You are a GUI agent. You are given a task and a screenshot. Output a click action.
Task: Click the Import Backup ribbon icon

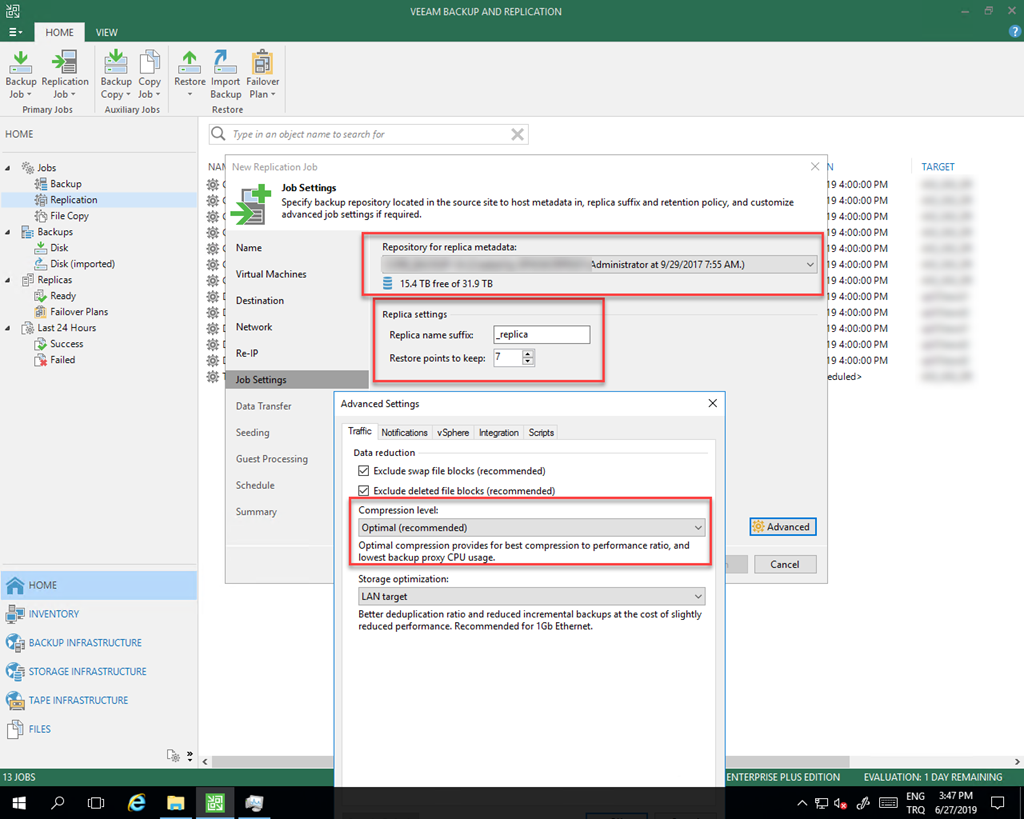tap(225, 74)
